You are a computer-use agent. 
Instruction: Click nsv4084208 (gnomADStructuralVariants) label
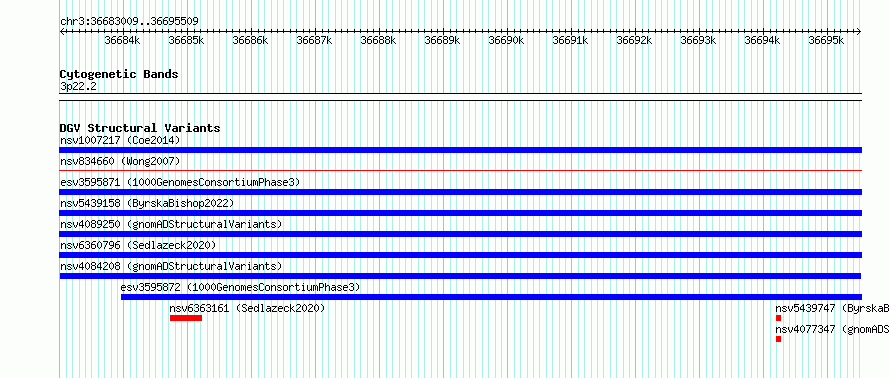(x=171, y=266)
